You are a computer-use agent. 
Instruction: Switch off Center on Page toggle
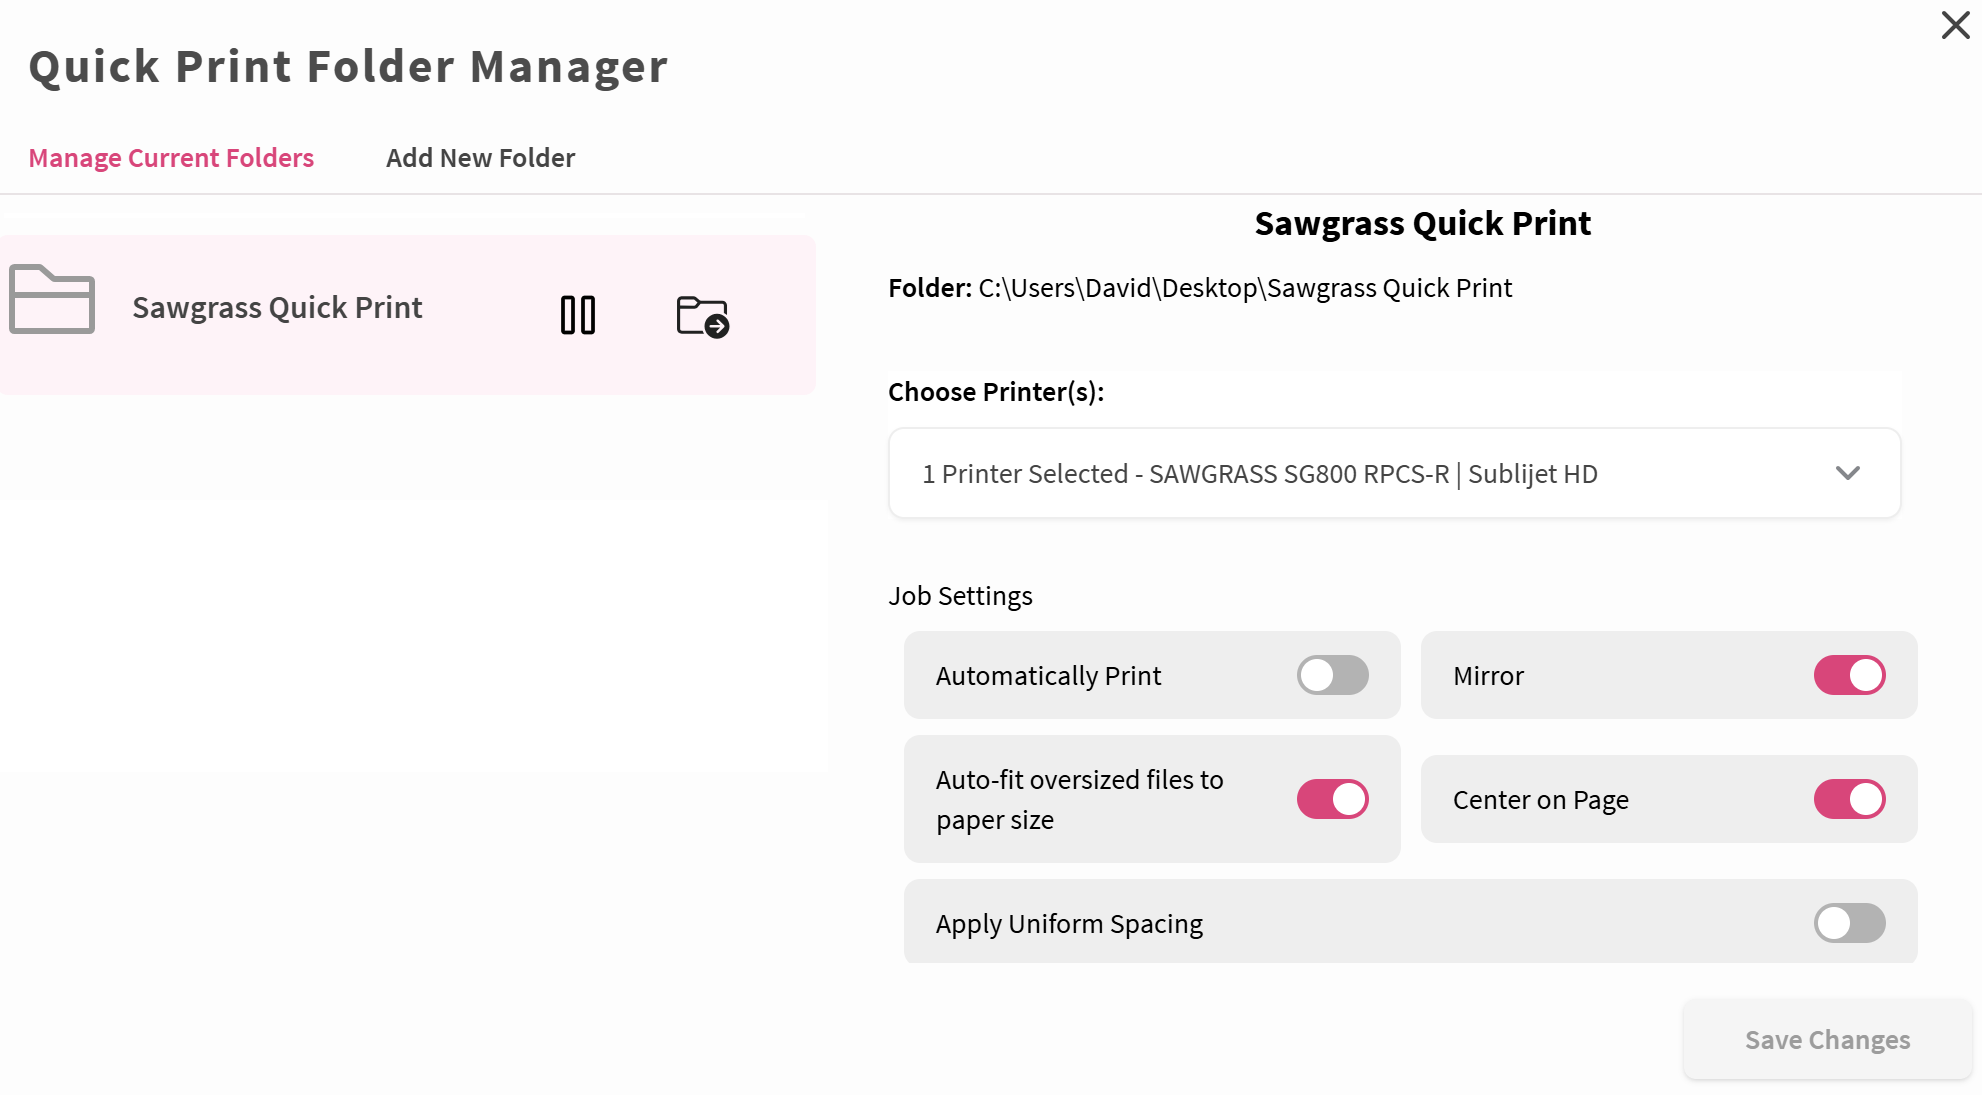pos(1849,799)
